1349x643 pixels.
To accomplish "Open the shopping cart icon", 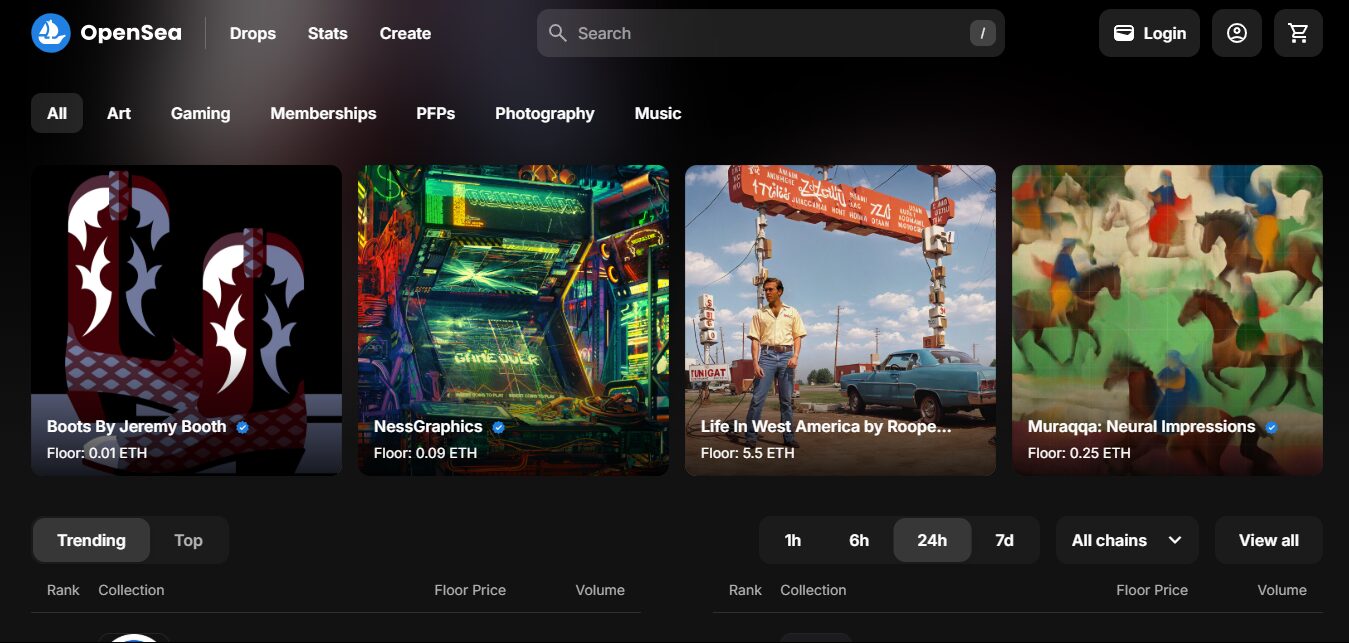I will click(x=1299, y=33).
